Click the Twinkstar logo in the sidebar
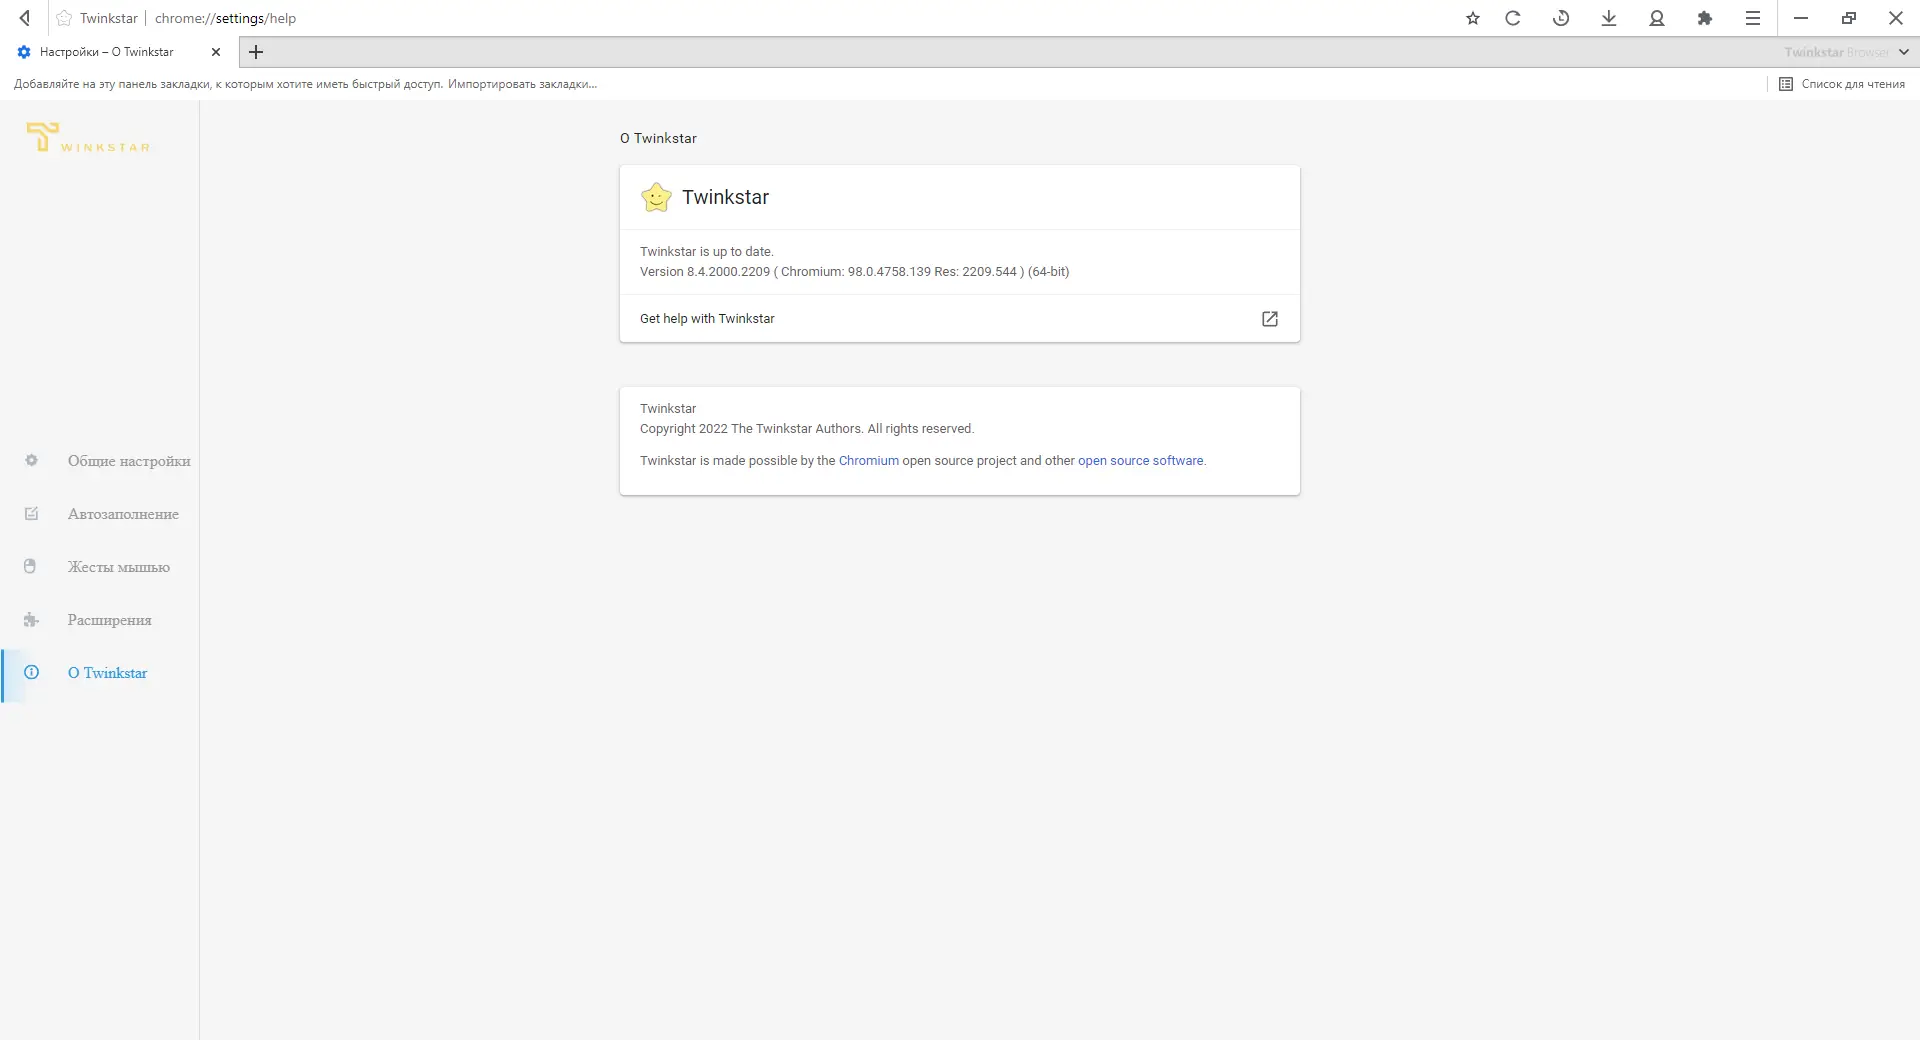 [89, 138]
